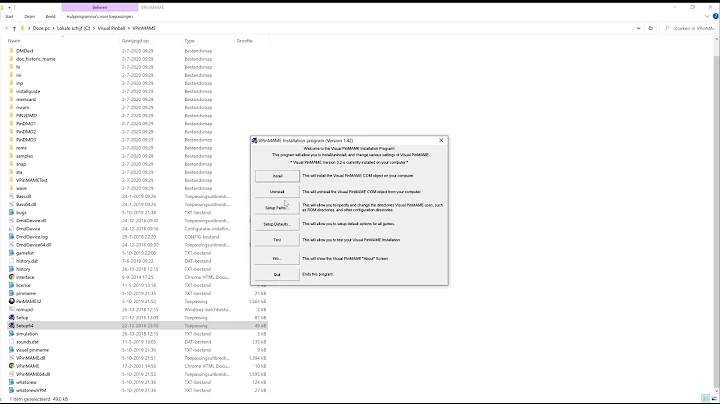Click the Quit button to end program

(277, 275)
